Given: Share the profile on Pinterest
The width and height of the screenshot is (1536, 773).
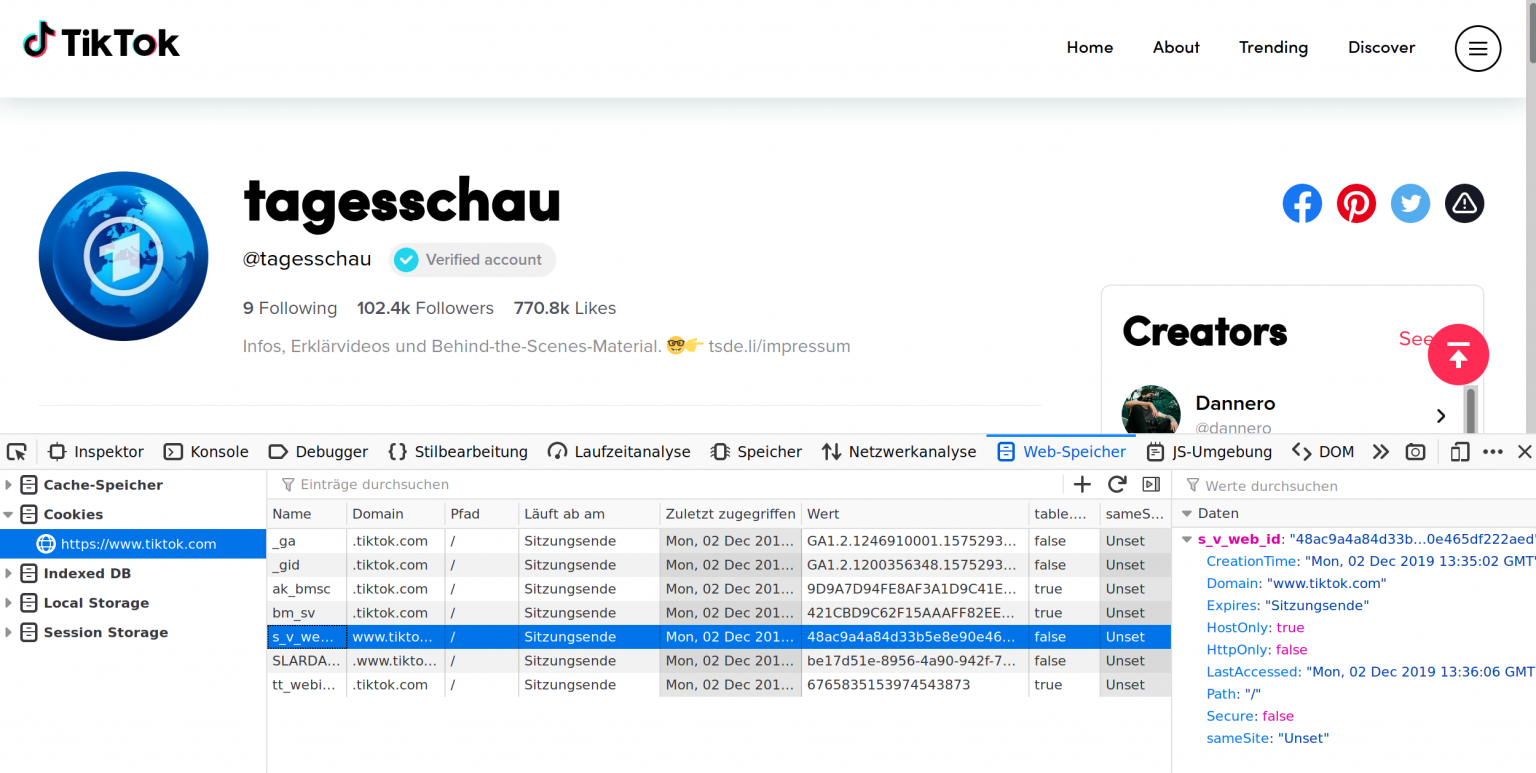Looking at the screenshot, I should (x=1356, y=203).
